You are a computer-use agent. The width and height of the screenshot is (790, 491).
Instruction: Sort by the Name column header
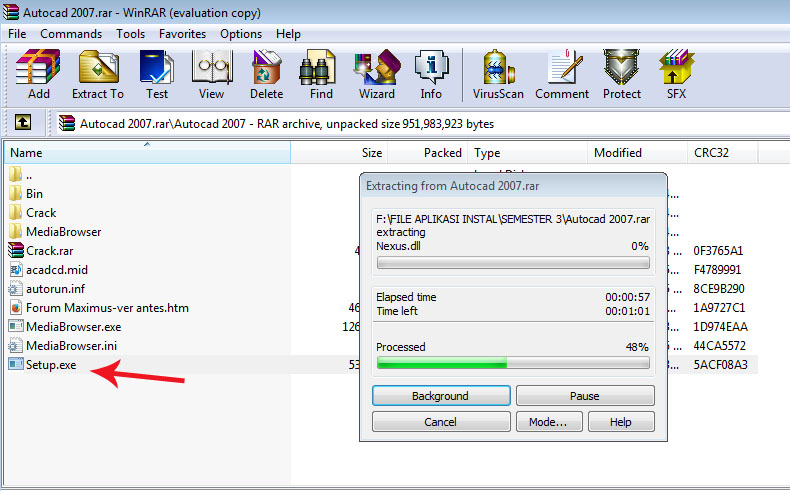pyautogui.click(x=147, y=153)
